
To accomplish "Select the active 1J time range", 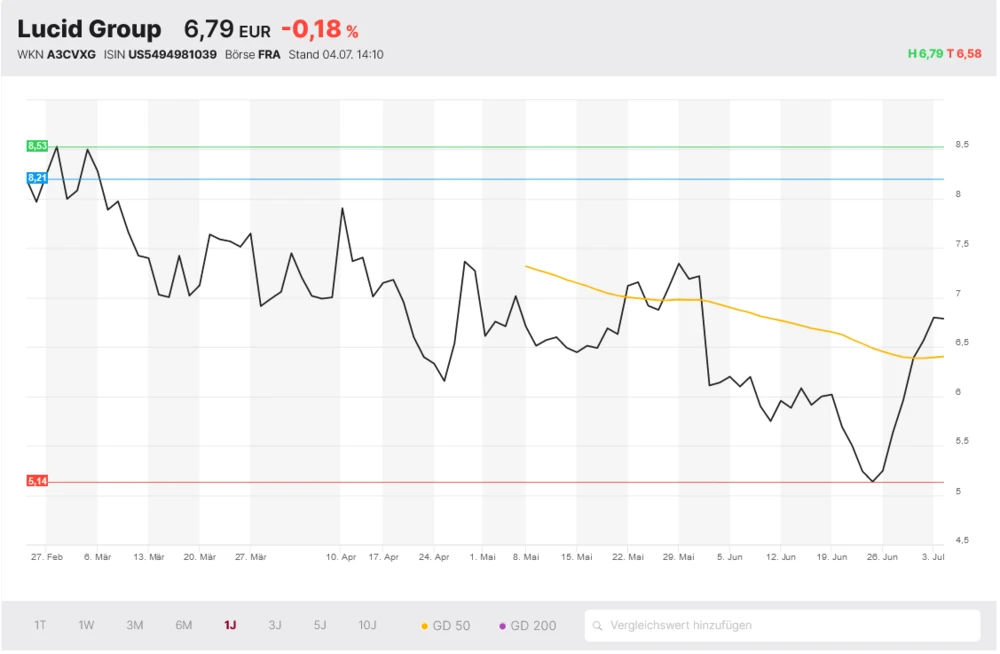I will tap(230, 626).
